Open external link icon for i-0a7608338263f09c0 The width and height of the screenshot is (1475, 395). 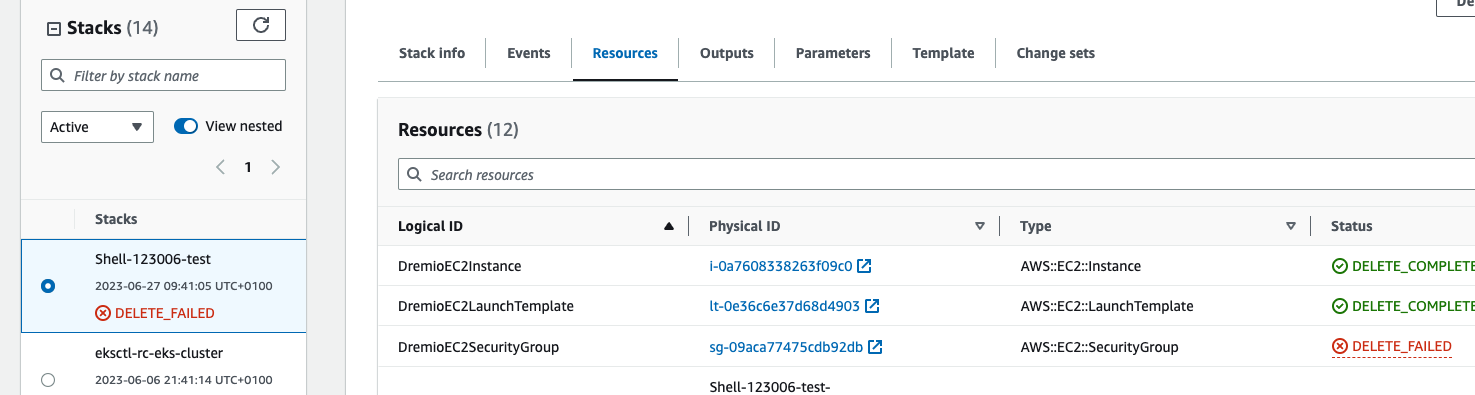click(865, 267)
